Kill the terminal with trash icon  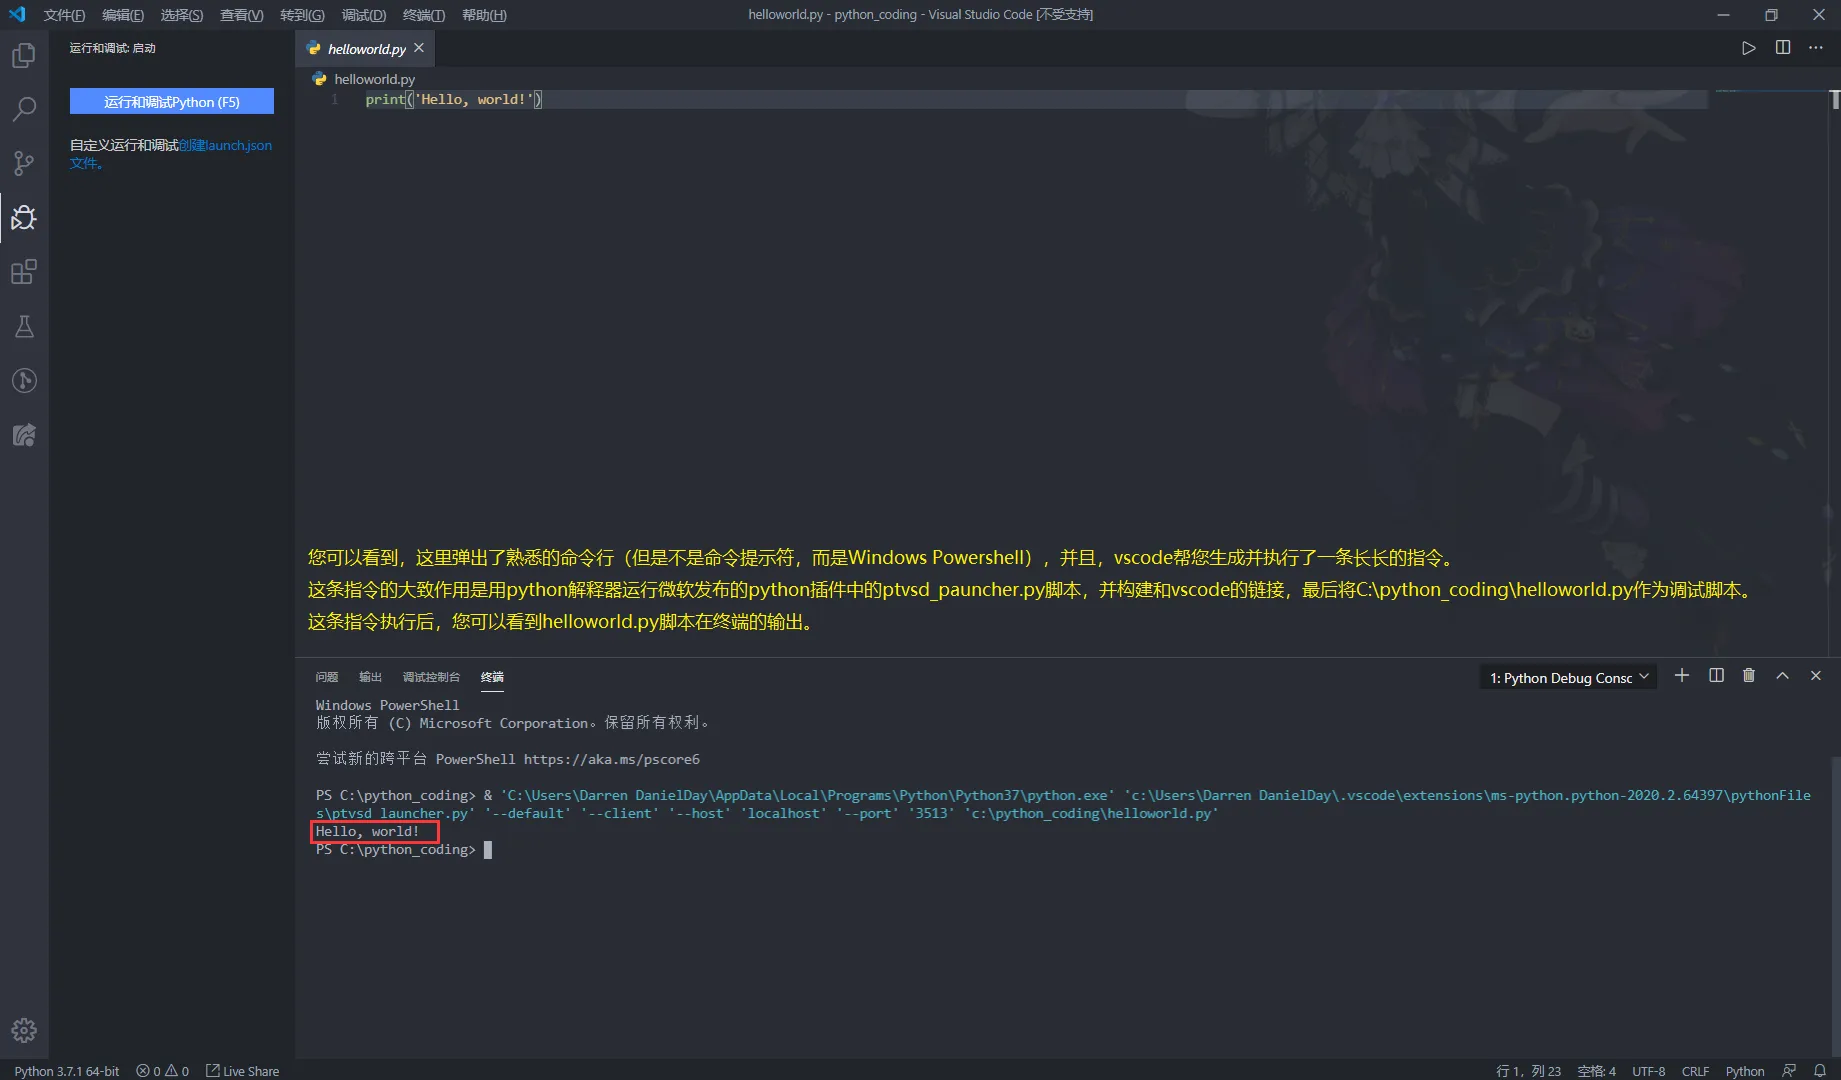(1749, 676)
